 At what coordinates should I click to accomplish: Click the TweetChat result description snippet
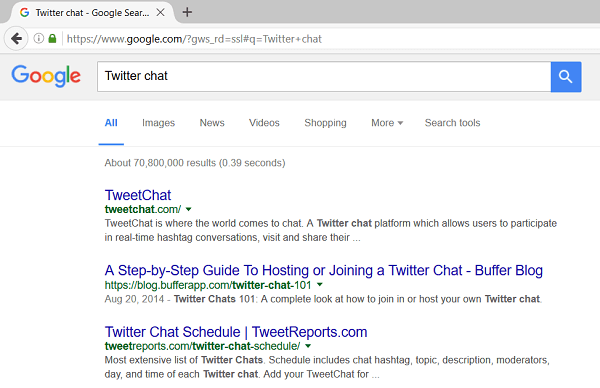pos(331,230)
